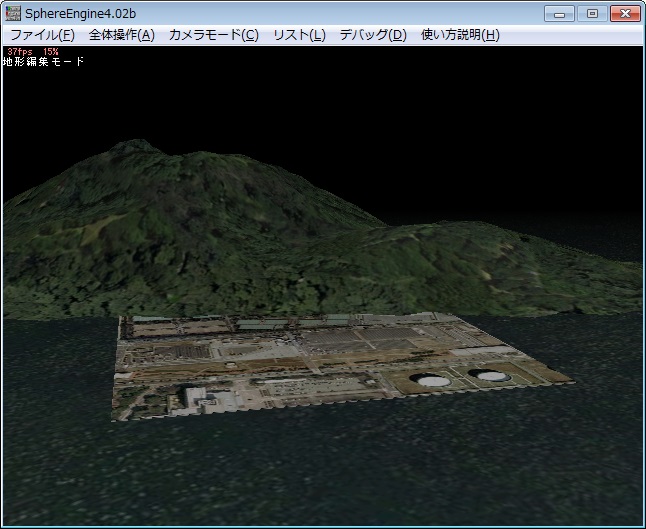Viewport: 646px width, 529px height.
Task: Close the SphereEngine4.02b window
Action: coord(625,14)
